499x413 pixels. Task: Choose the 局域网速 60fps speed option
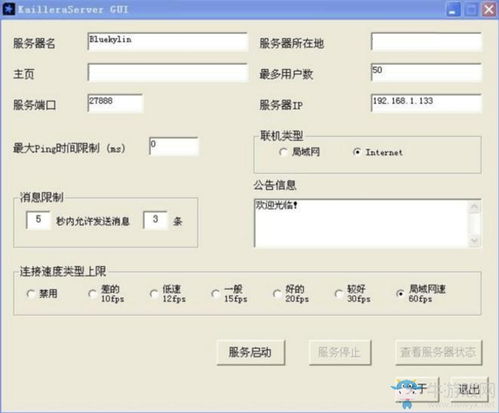point(400,294)
